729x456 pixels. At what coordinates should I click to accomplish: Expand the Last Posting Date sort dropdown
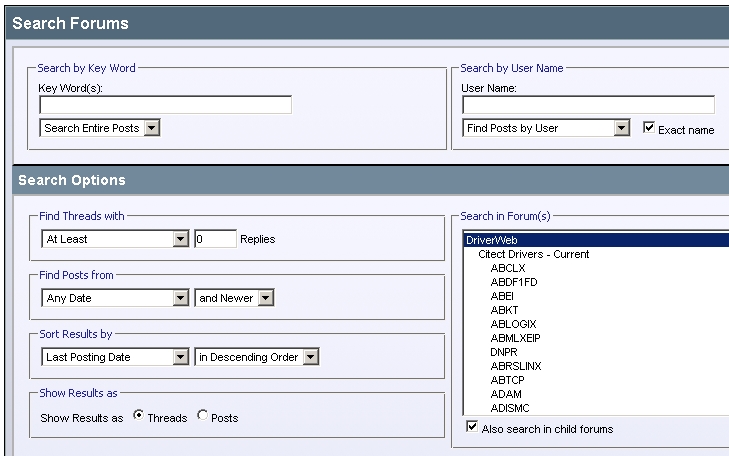tap(115, 357)
